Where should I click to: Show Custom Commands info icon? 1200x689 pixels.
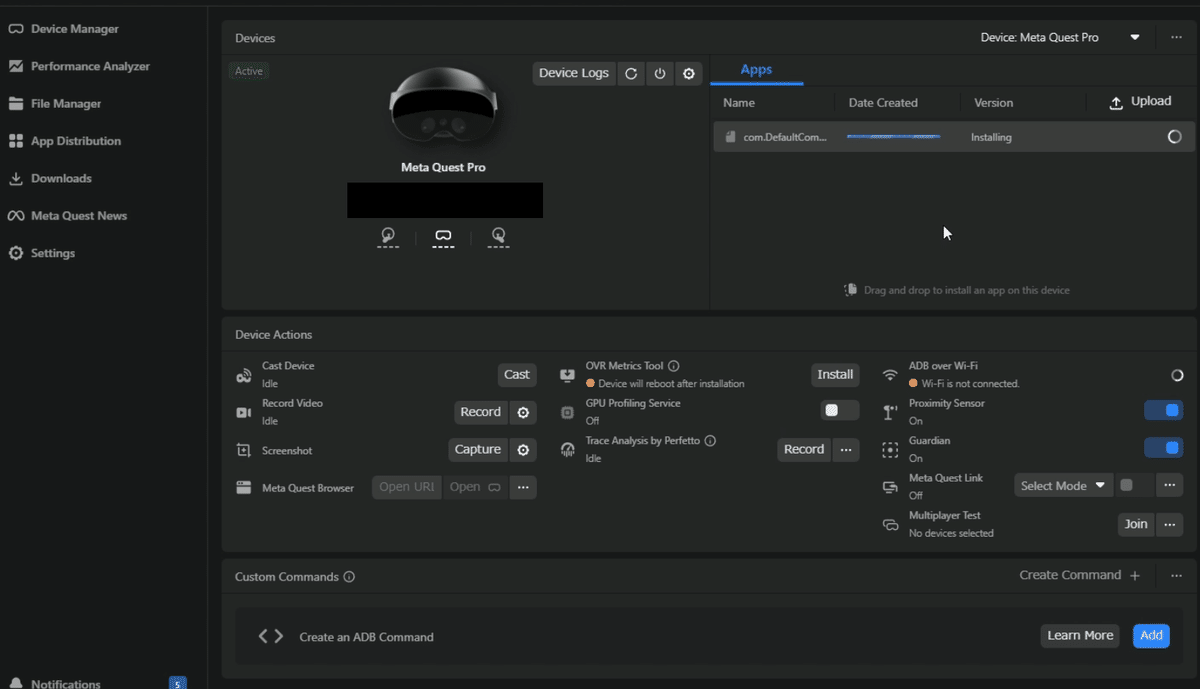tap(349, 577)
